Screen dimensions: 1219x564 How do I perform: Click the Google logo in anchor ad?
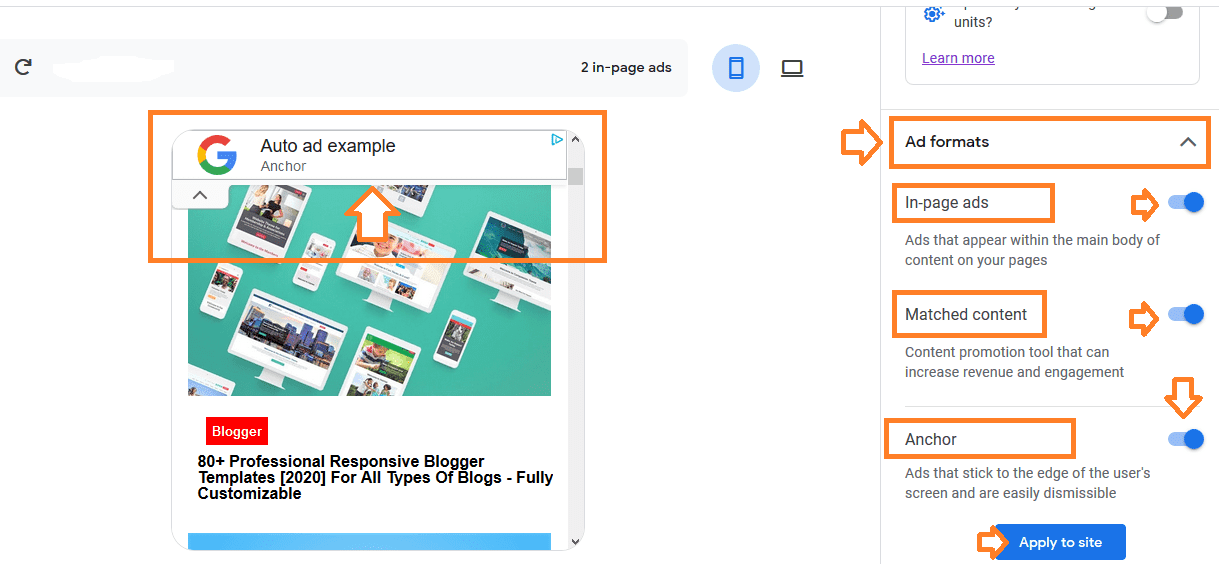(217, 155)
